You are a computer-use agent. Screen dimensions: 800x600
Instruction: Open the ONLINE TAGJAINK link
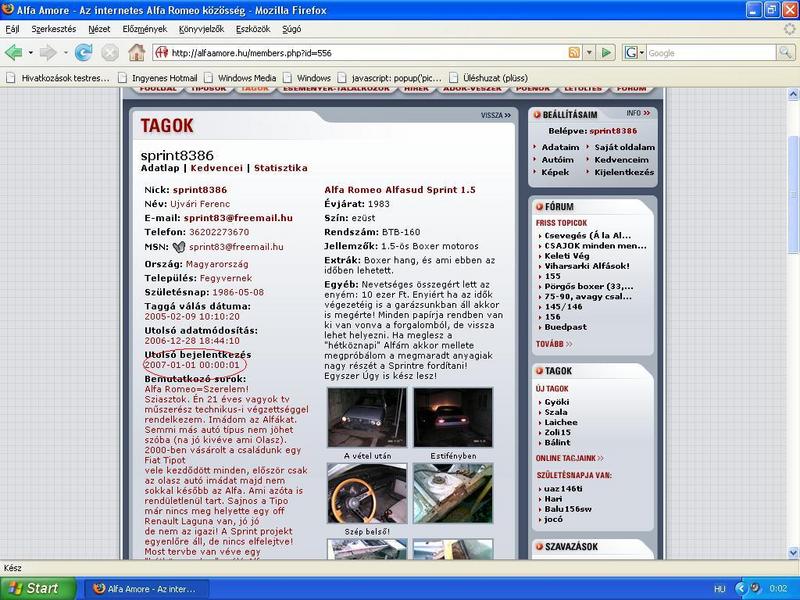point(569,458)
